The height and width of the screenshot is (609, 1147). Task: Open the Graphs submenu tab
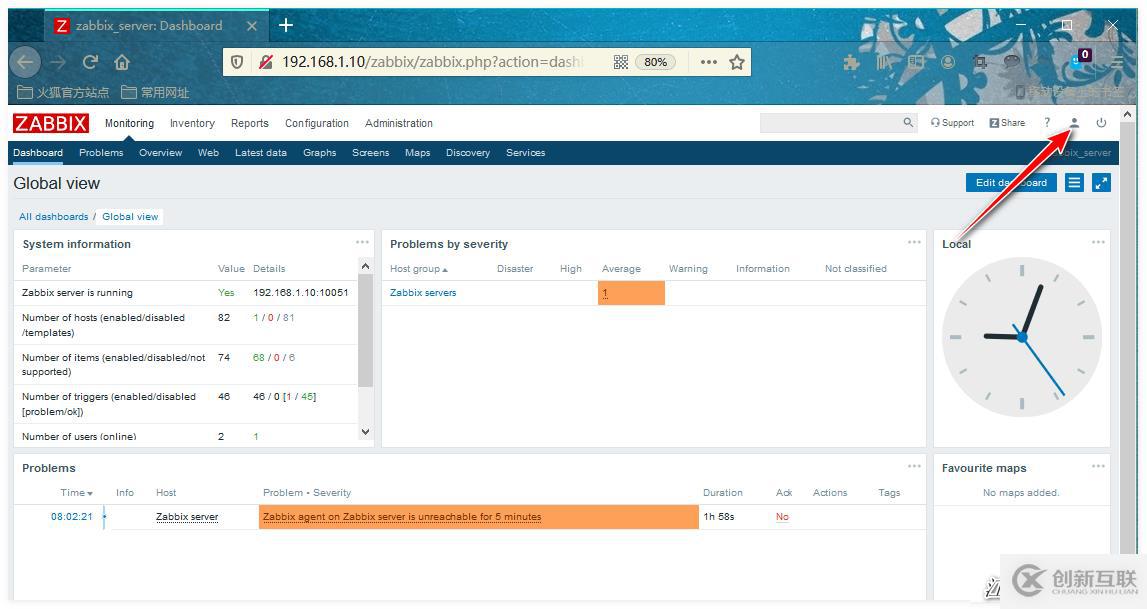pyautogui.click(x=320, y=153)
